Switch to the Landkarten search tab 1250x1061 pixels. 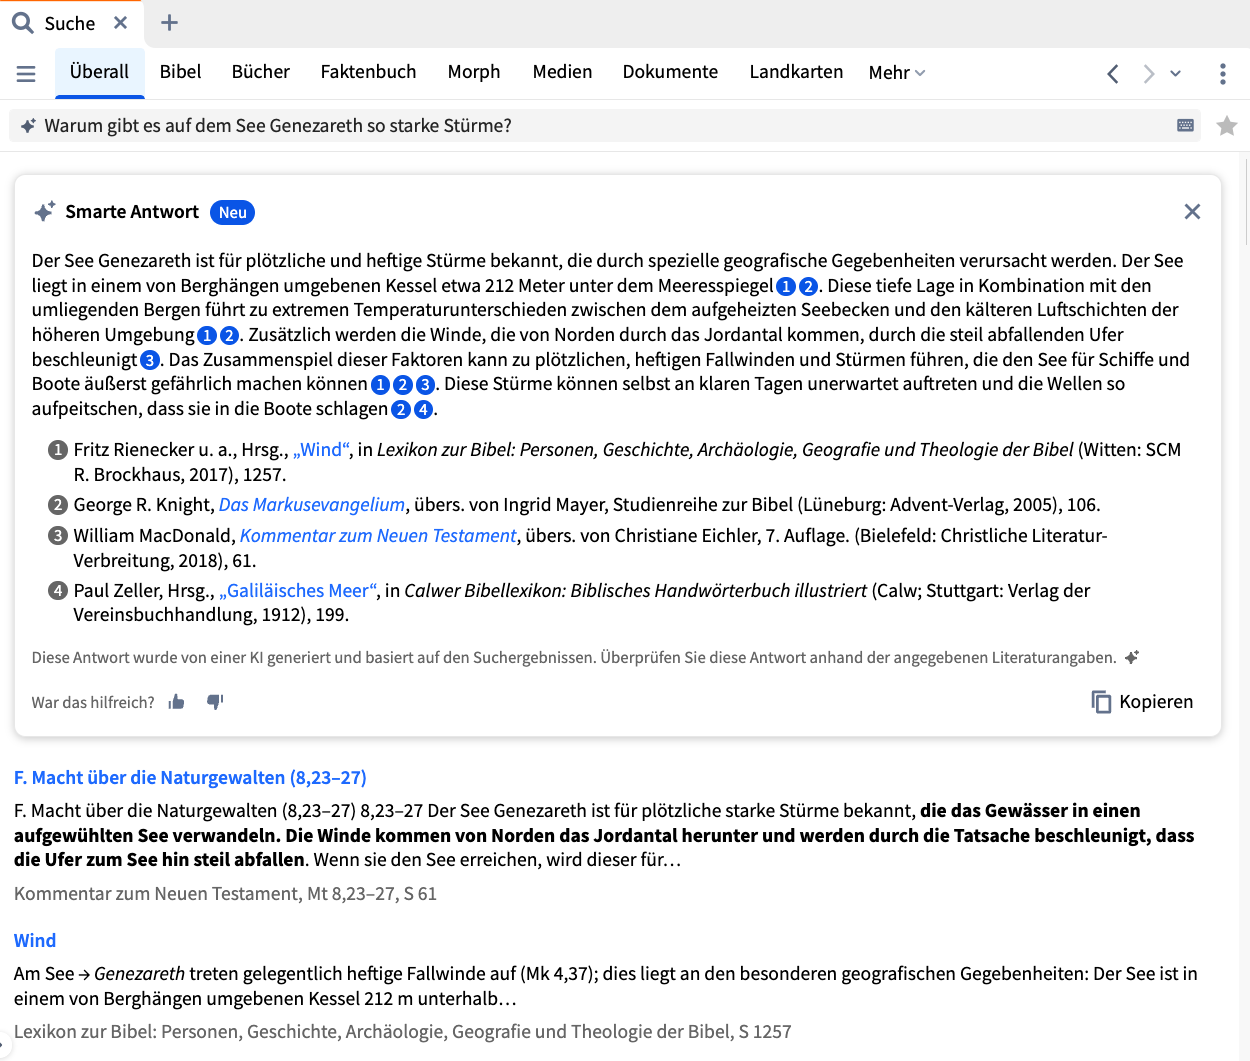click(x=796, y=72)
